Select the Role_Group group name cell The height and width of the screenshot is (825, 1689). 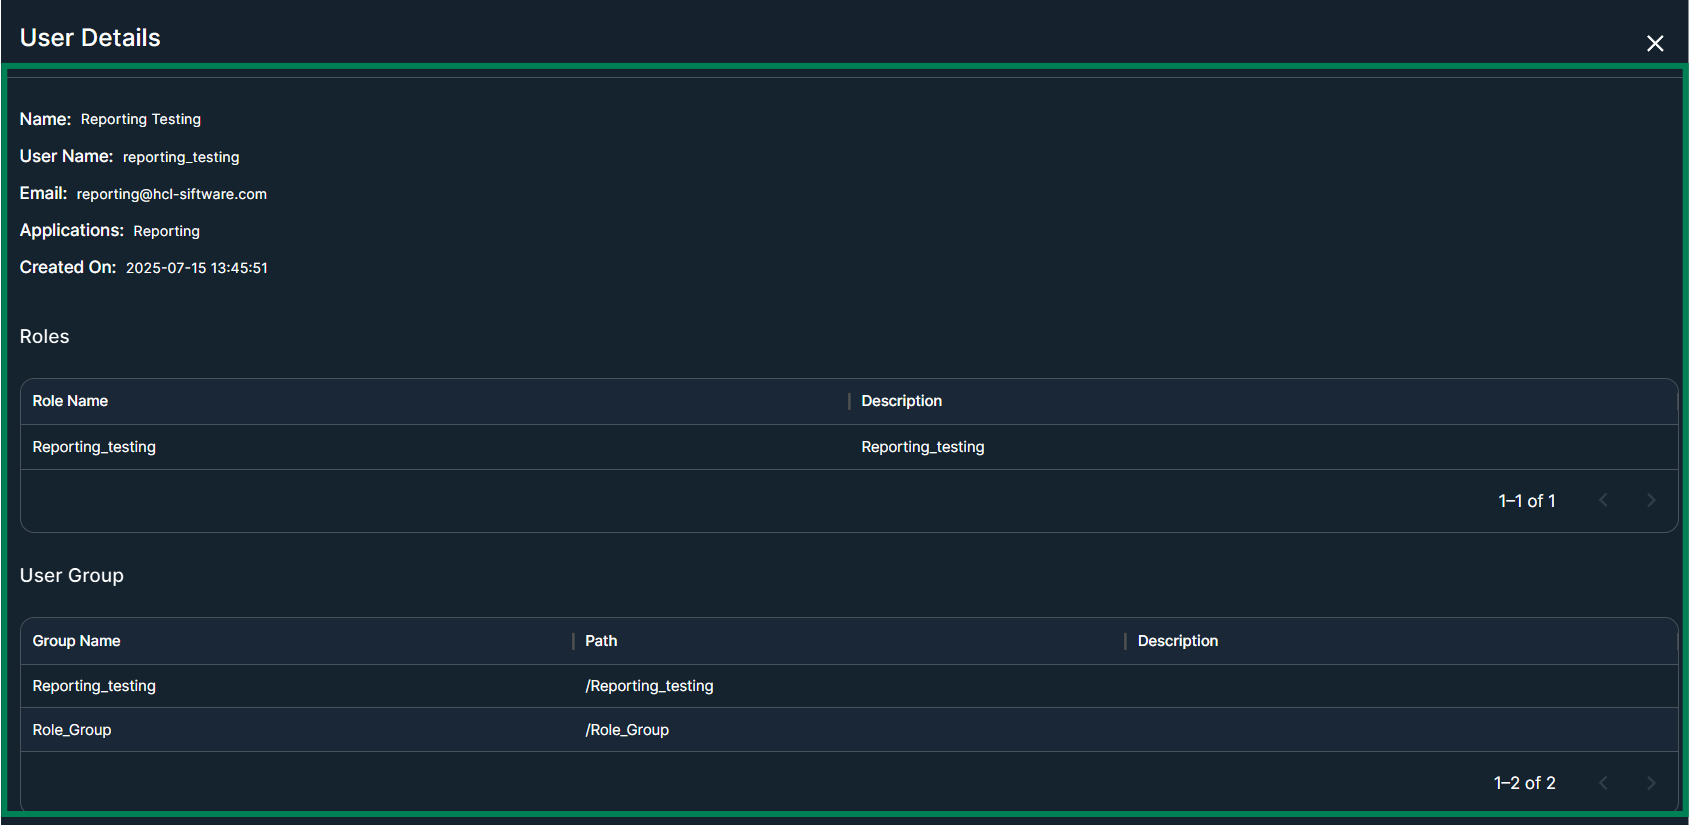coord(72,730)
